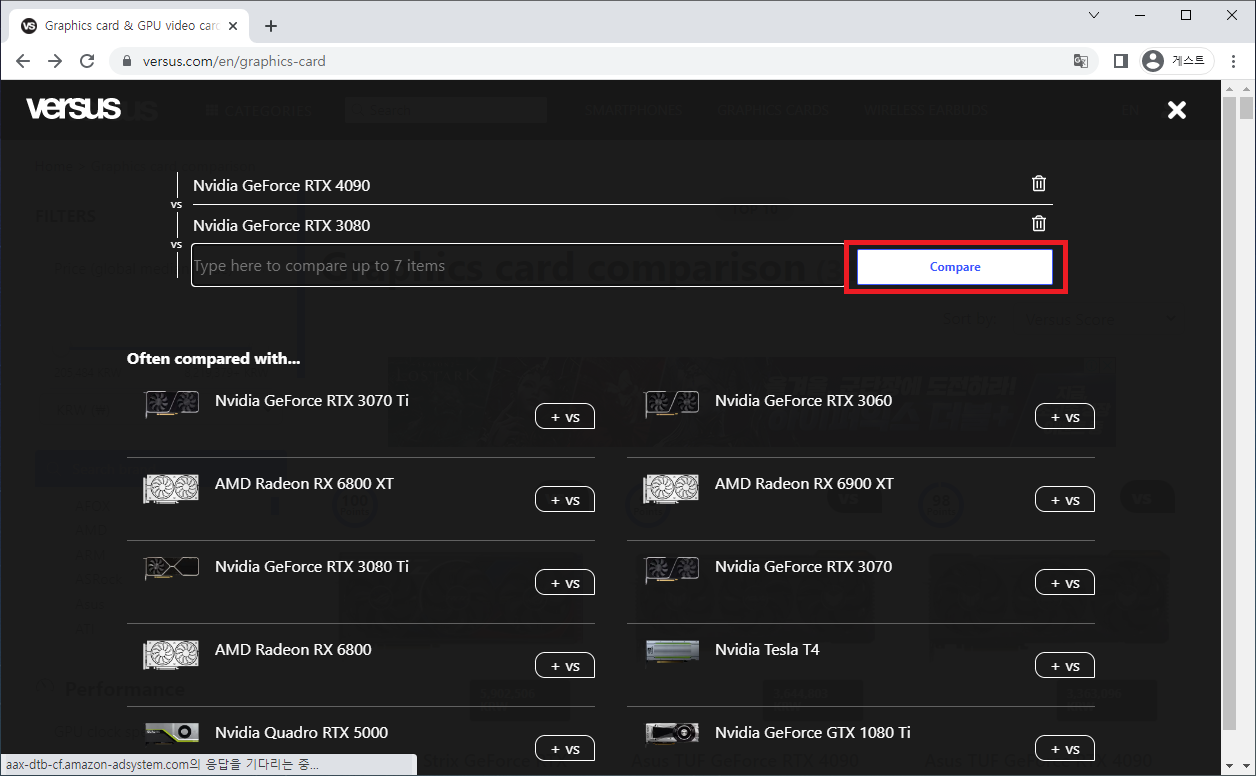
Task: Select the Graphics card & GPU tab
Action: click(x=131, y=26)
